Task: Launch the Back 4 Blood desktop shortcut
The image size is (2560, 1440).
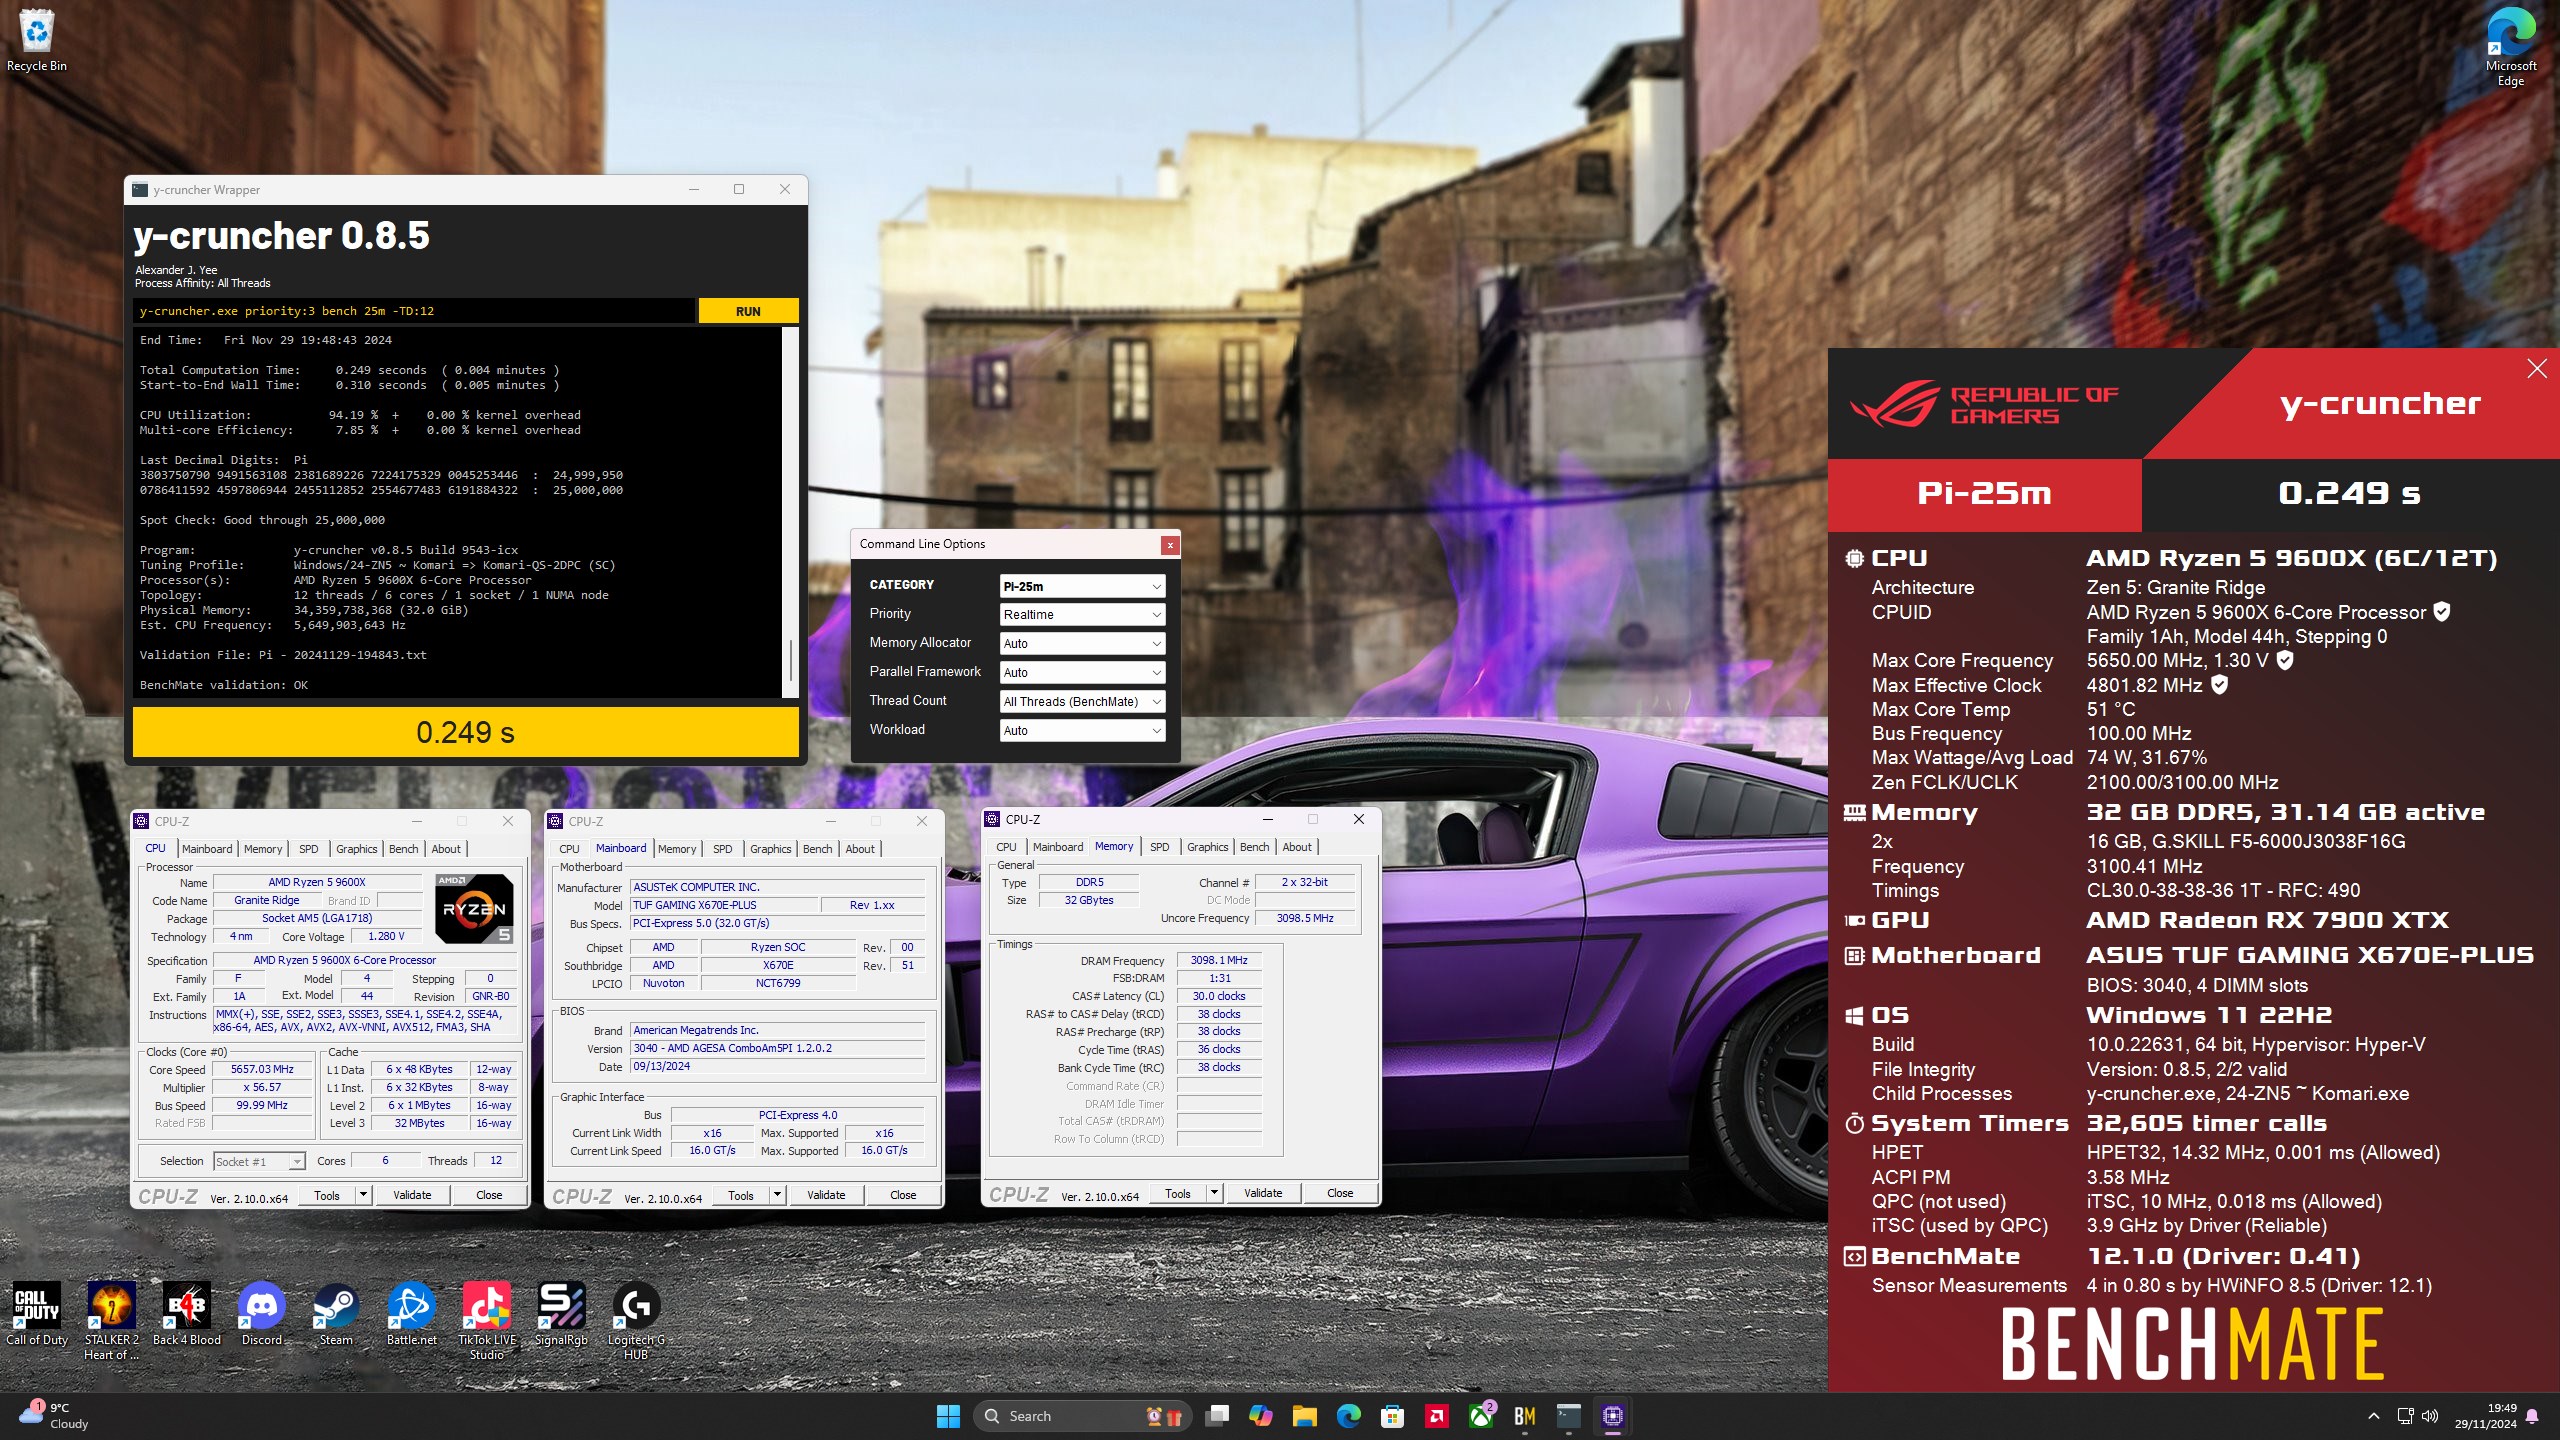Action: click(x=187, y=1314)
